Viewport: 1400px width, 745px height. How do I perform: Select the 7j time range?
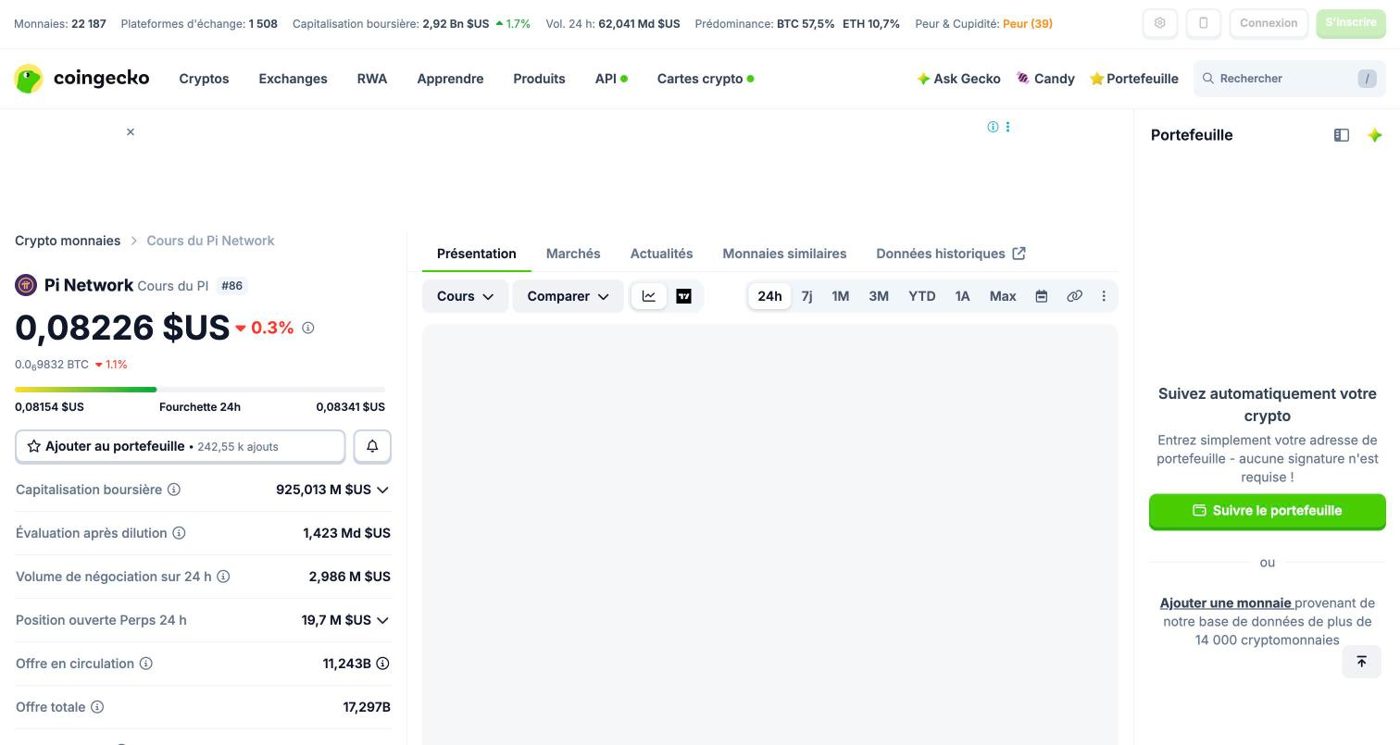pyautogui.click(x=807, y=296)
